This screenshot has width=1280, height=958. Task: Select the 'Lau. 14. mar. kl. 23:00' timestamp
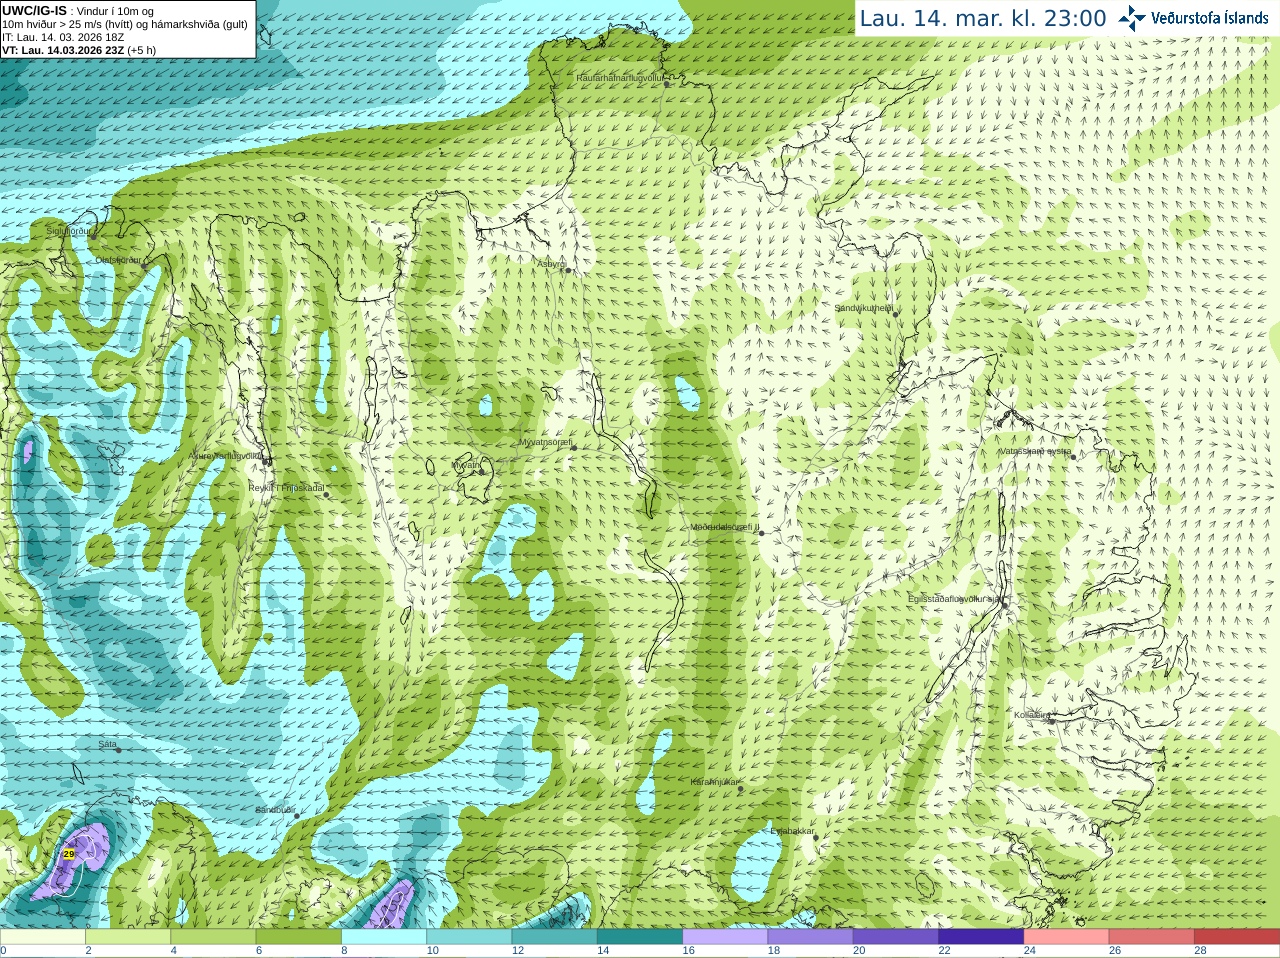point(983,19)
